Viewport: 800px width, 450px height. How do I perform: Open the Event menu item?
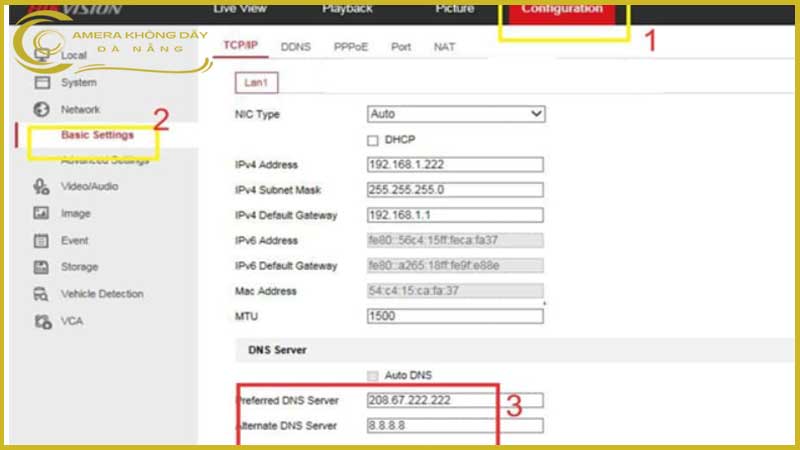74,240
